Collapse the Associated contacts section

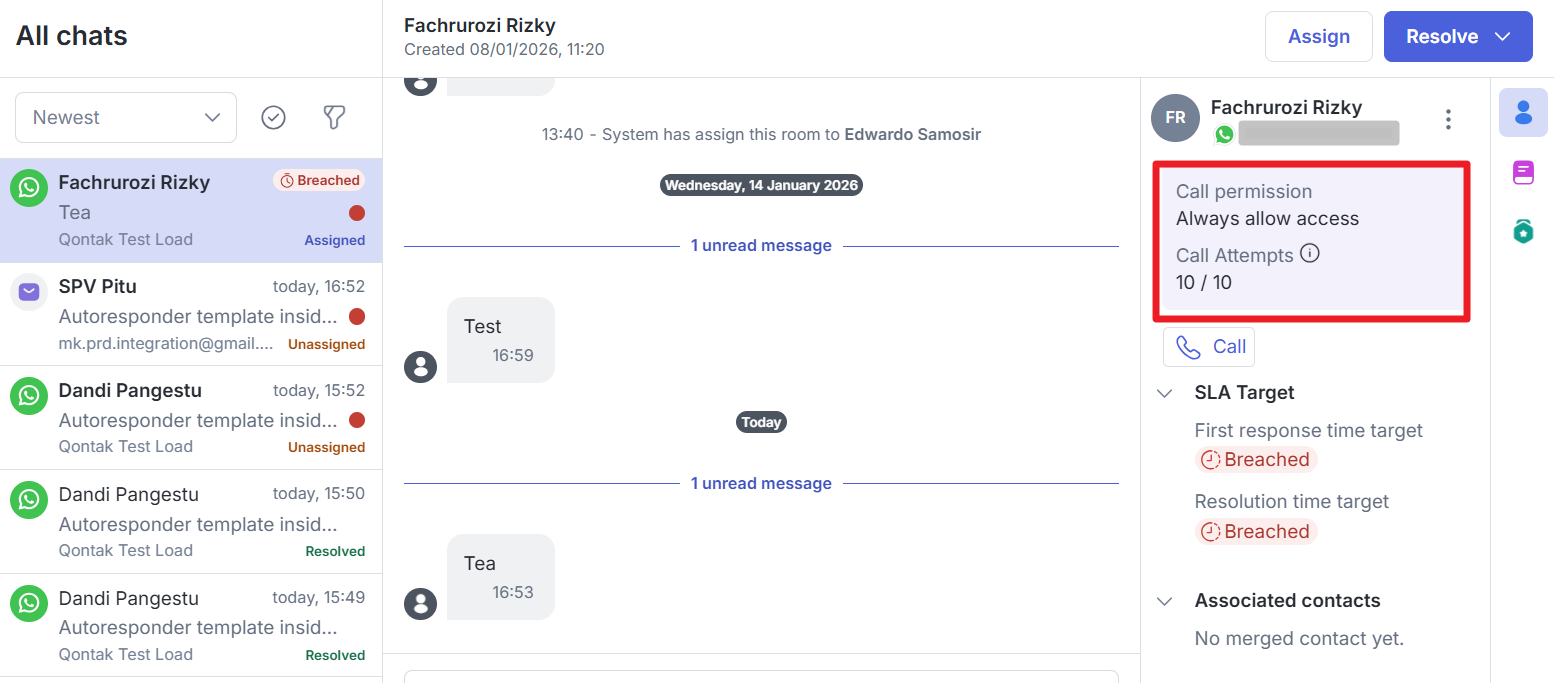1164,601
